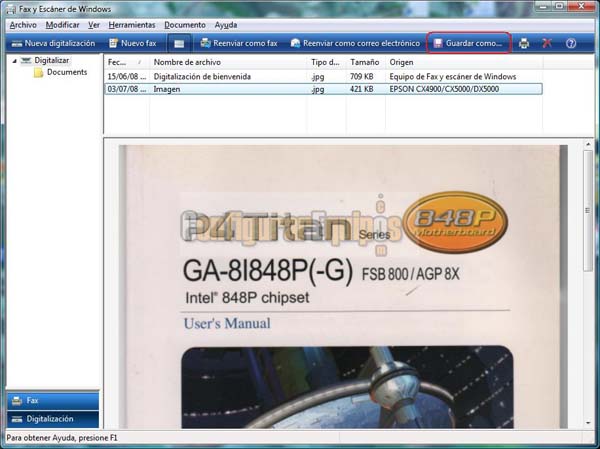
Task: Start a Nueva digitalización
Action: point(53,43)
